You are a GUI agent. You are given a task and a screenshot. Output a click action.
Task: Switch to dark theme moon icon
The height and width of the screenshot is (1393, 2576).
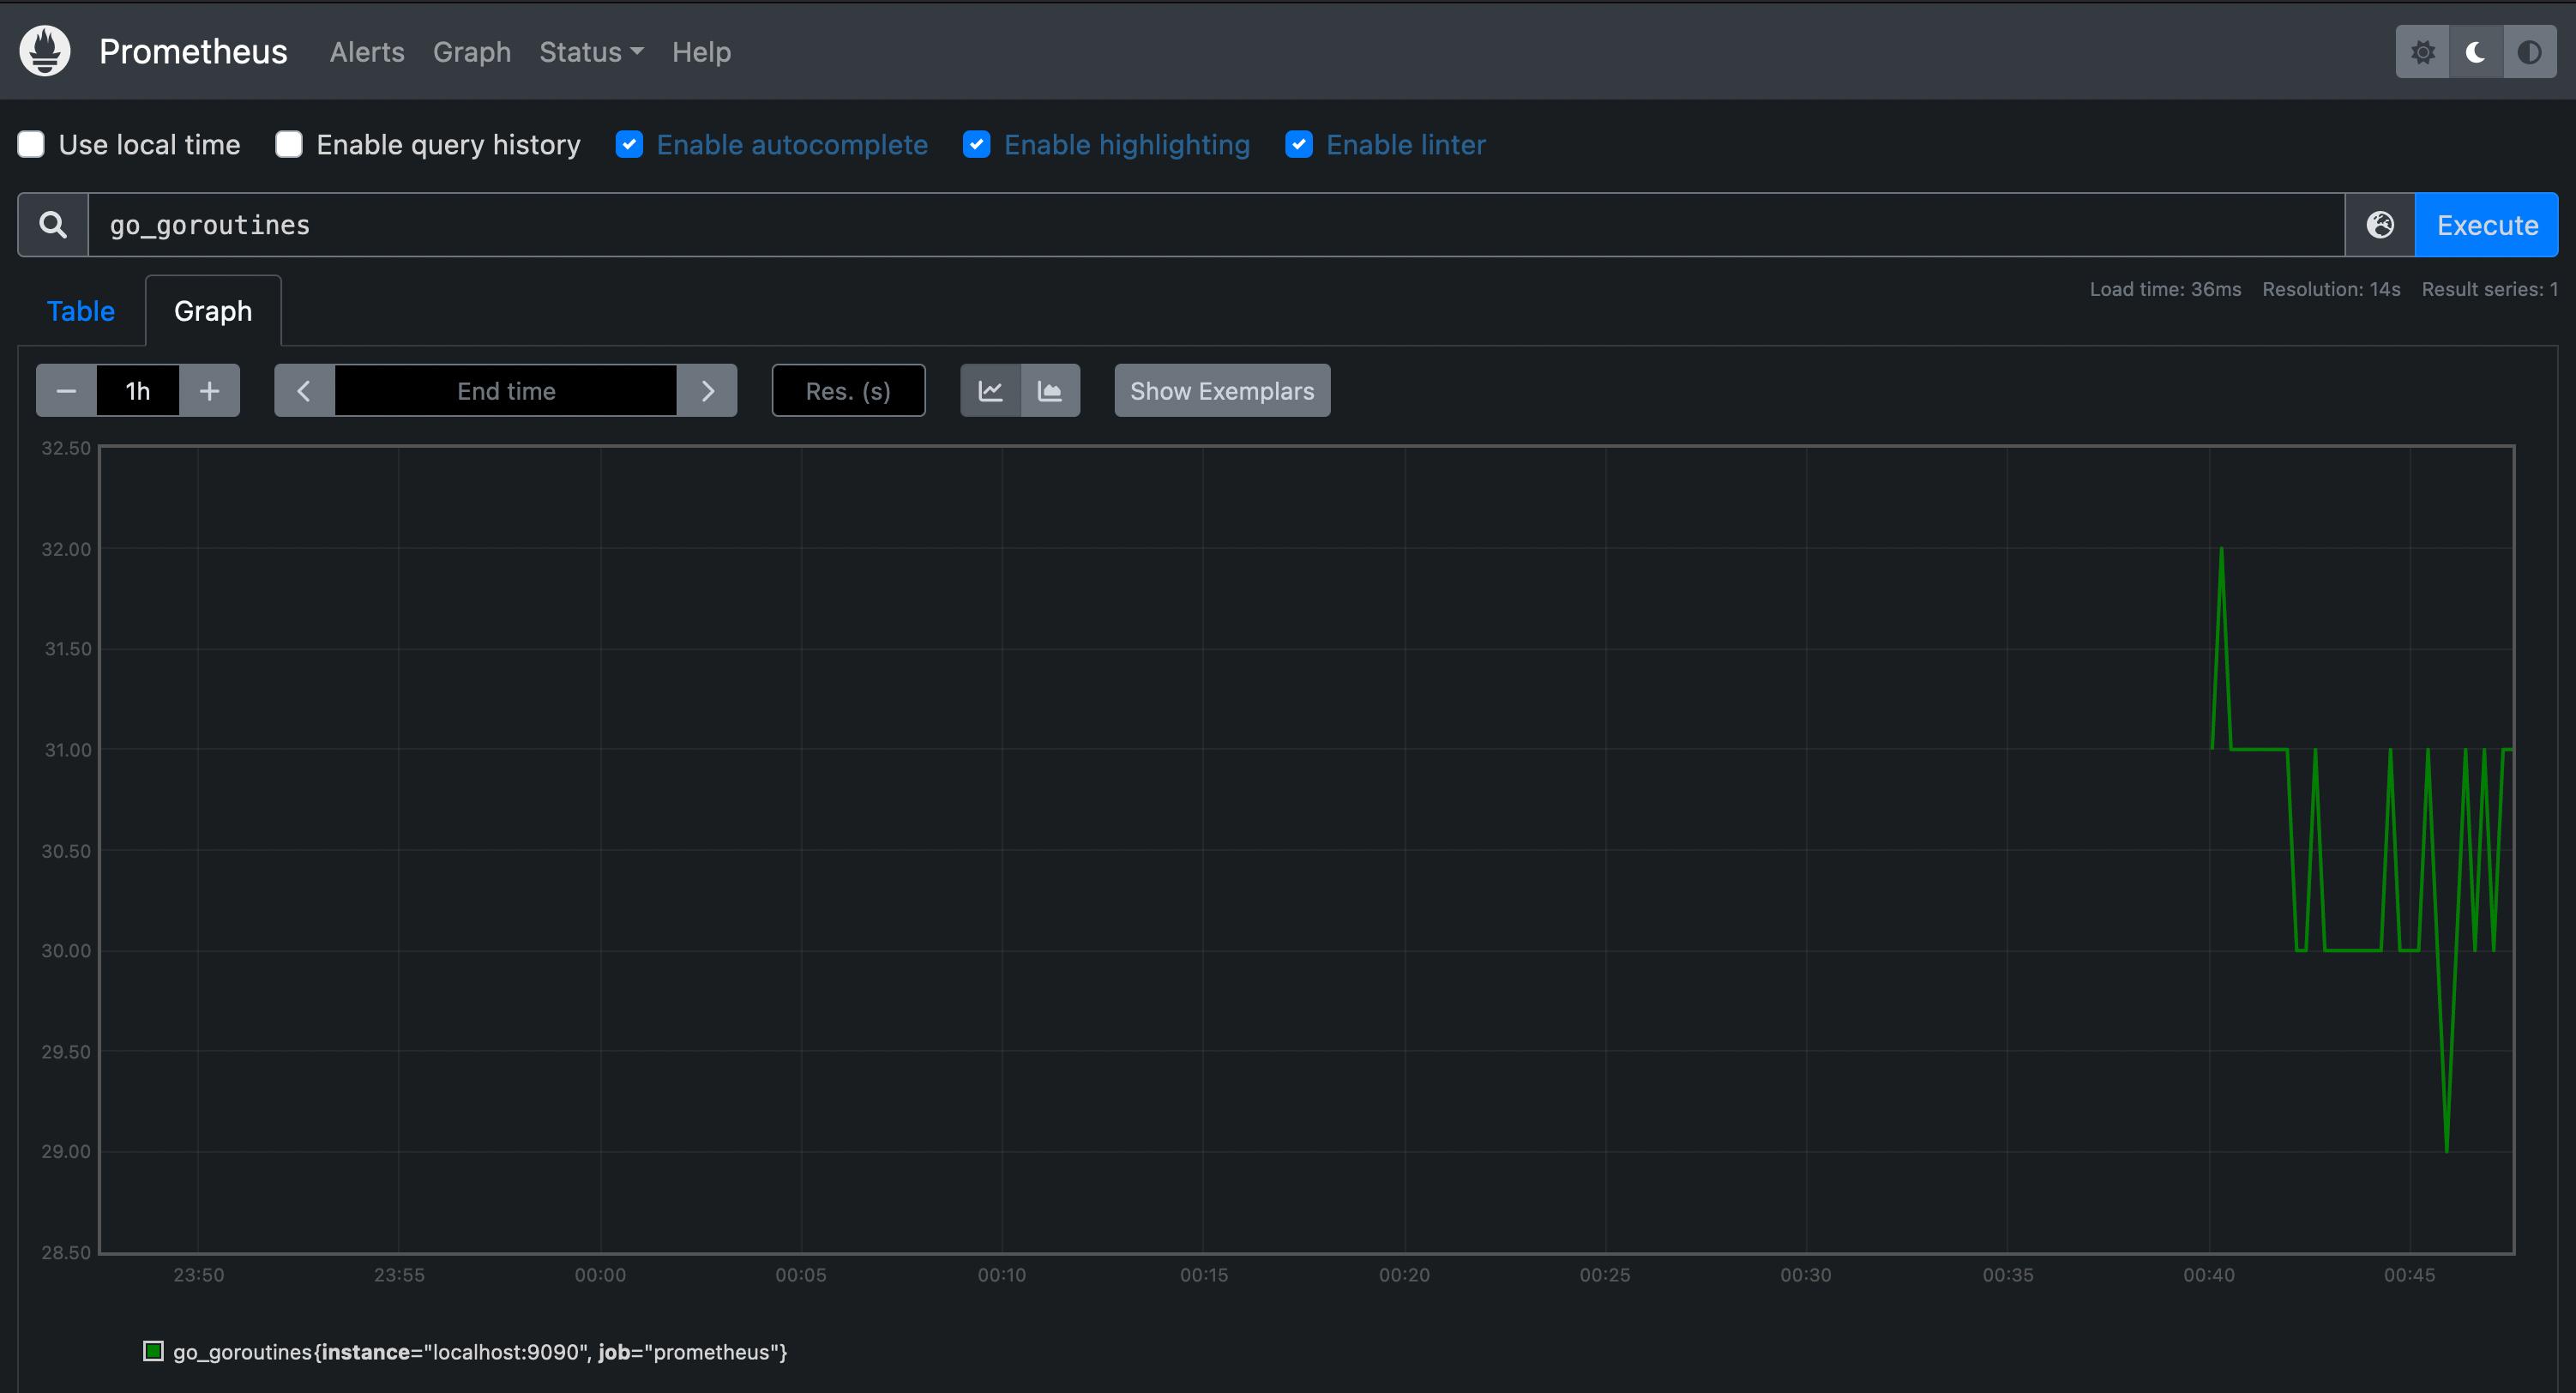click(x=2476, y=52)
